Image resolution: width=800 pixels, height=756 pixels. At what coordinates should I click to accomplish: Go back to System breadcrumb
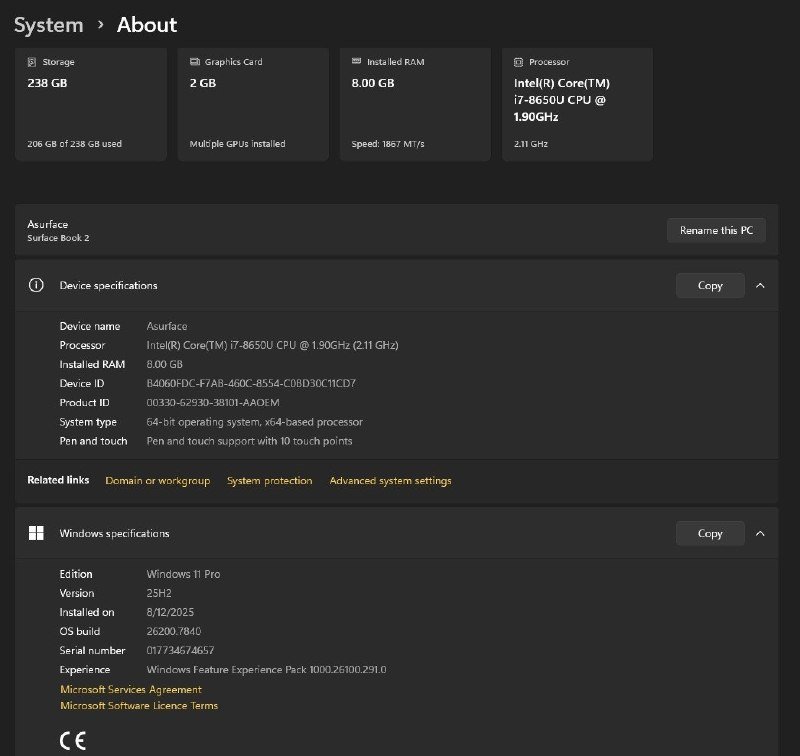[48, 25]
